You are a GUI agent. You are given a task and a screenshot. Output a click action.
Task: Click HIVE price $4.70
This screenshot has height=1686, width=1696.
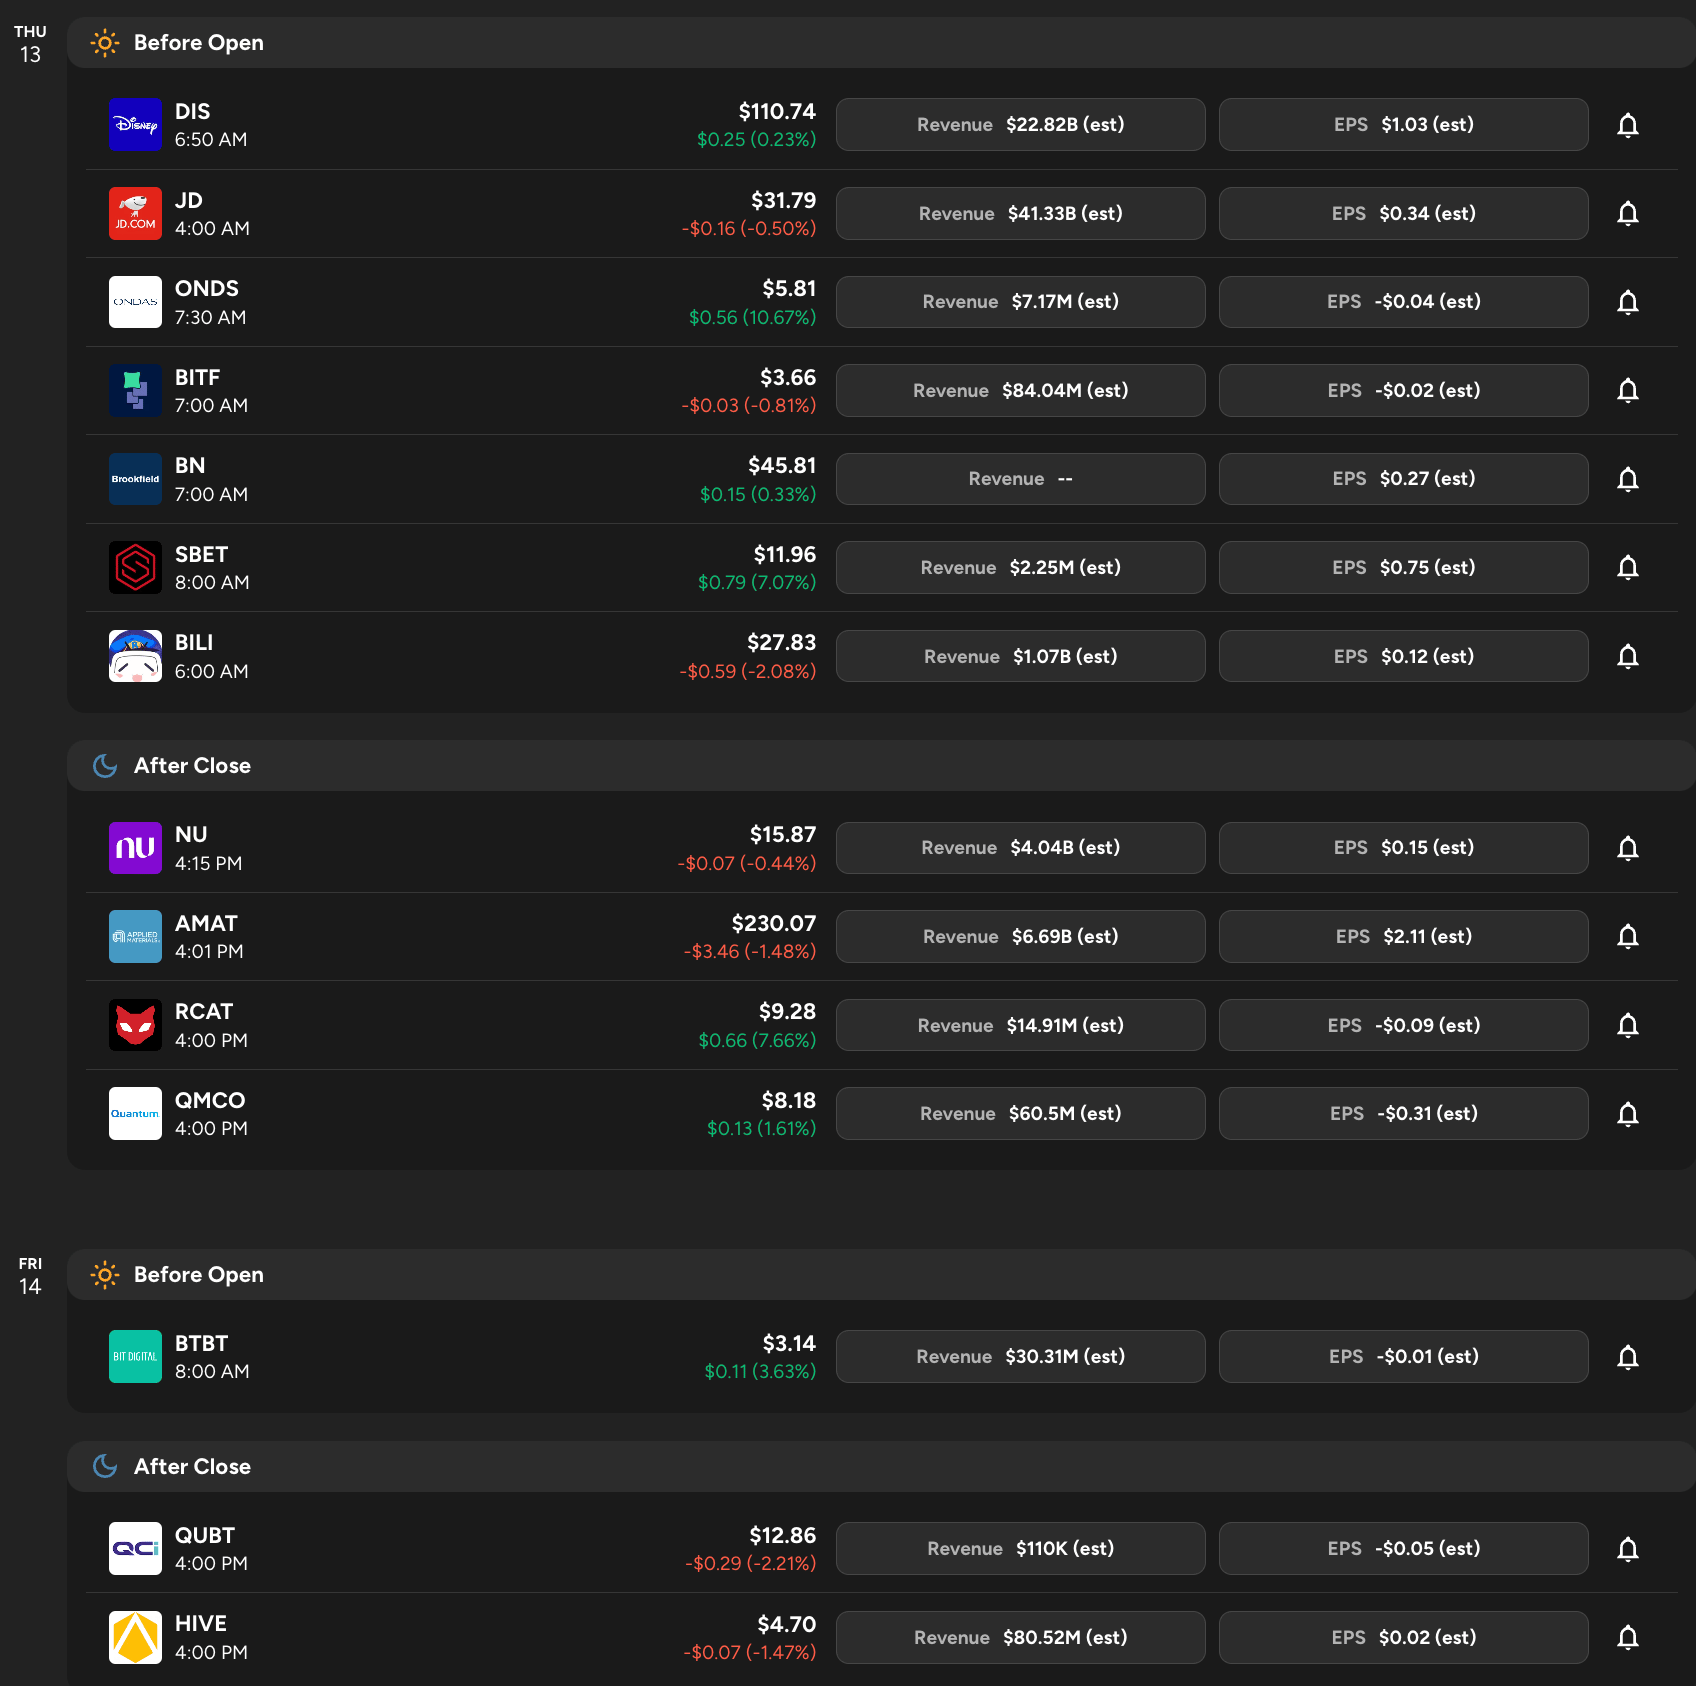coord(787,1625)
